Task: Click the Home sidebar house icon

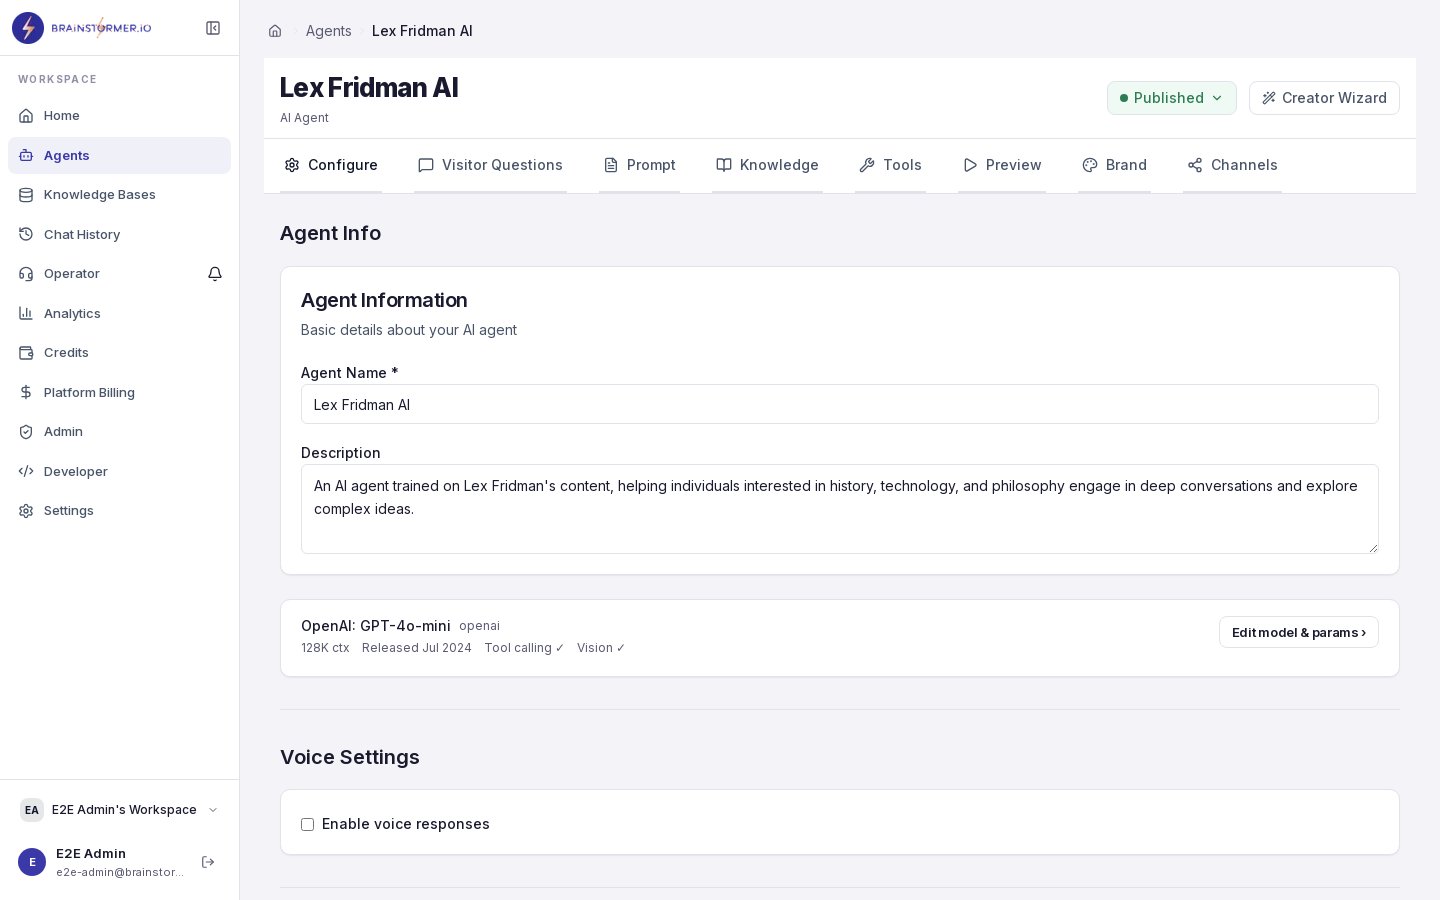Action: pyautogui.click(x=26, y=116)
